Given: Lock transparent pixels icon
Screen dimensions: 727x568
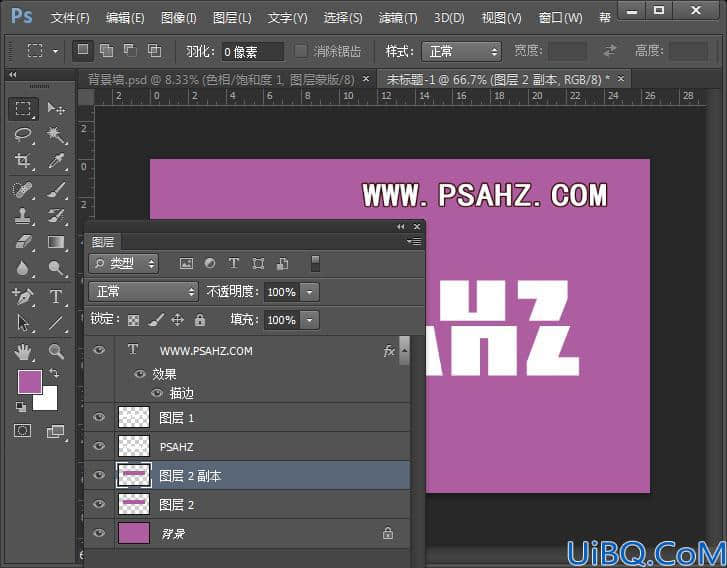Looking at the screenshot, I should 134,320.
